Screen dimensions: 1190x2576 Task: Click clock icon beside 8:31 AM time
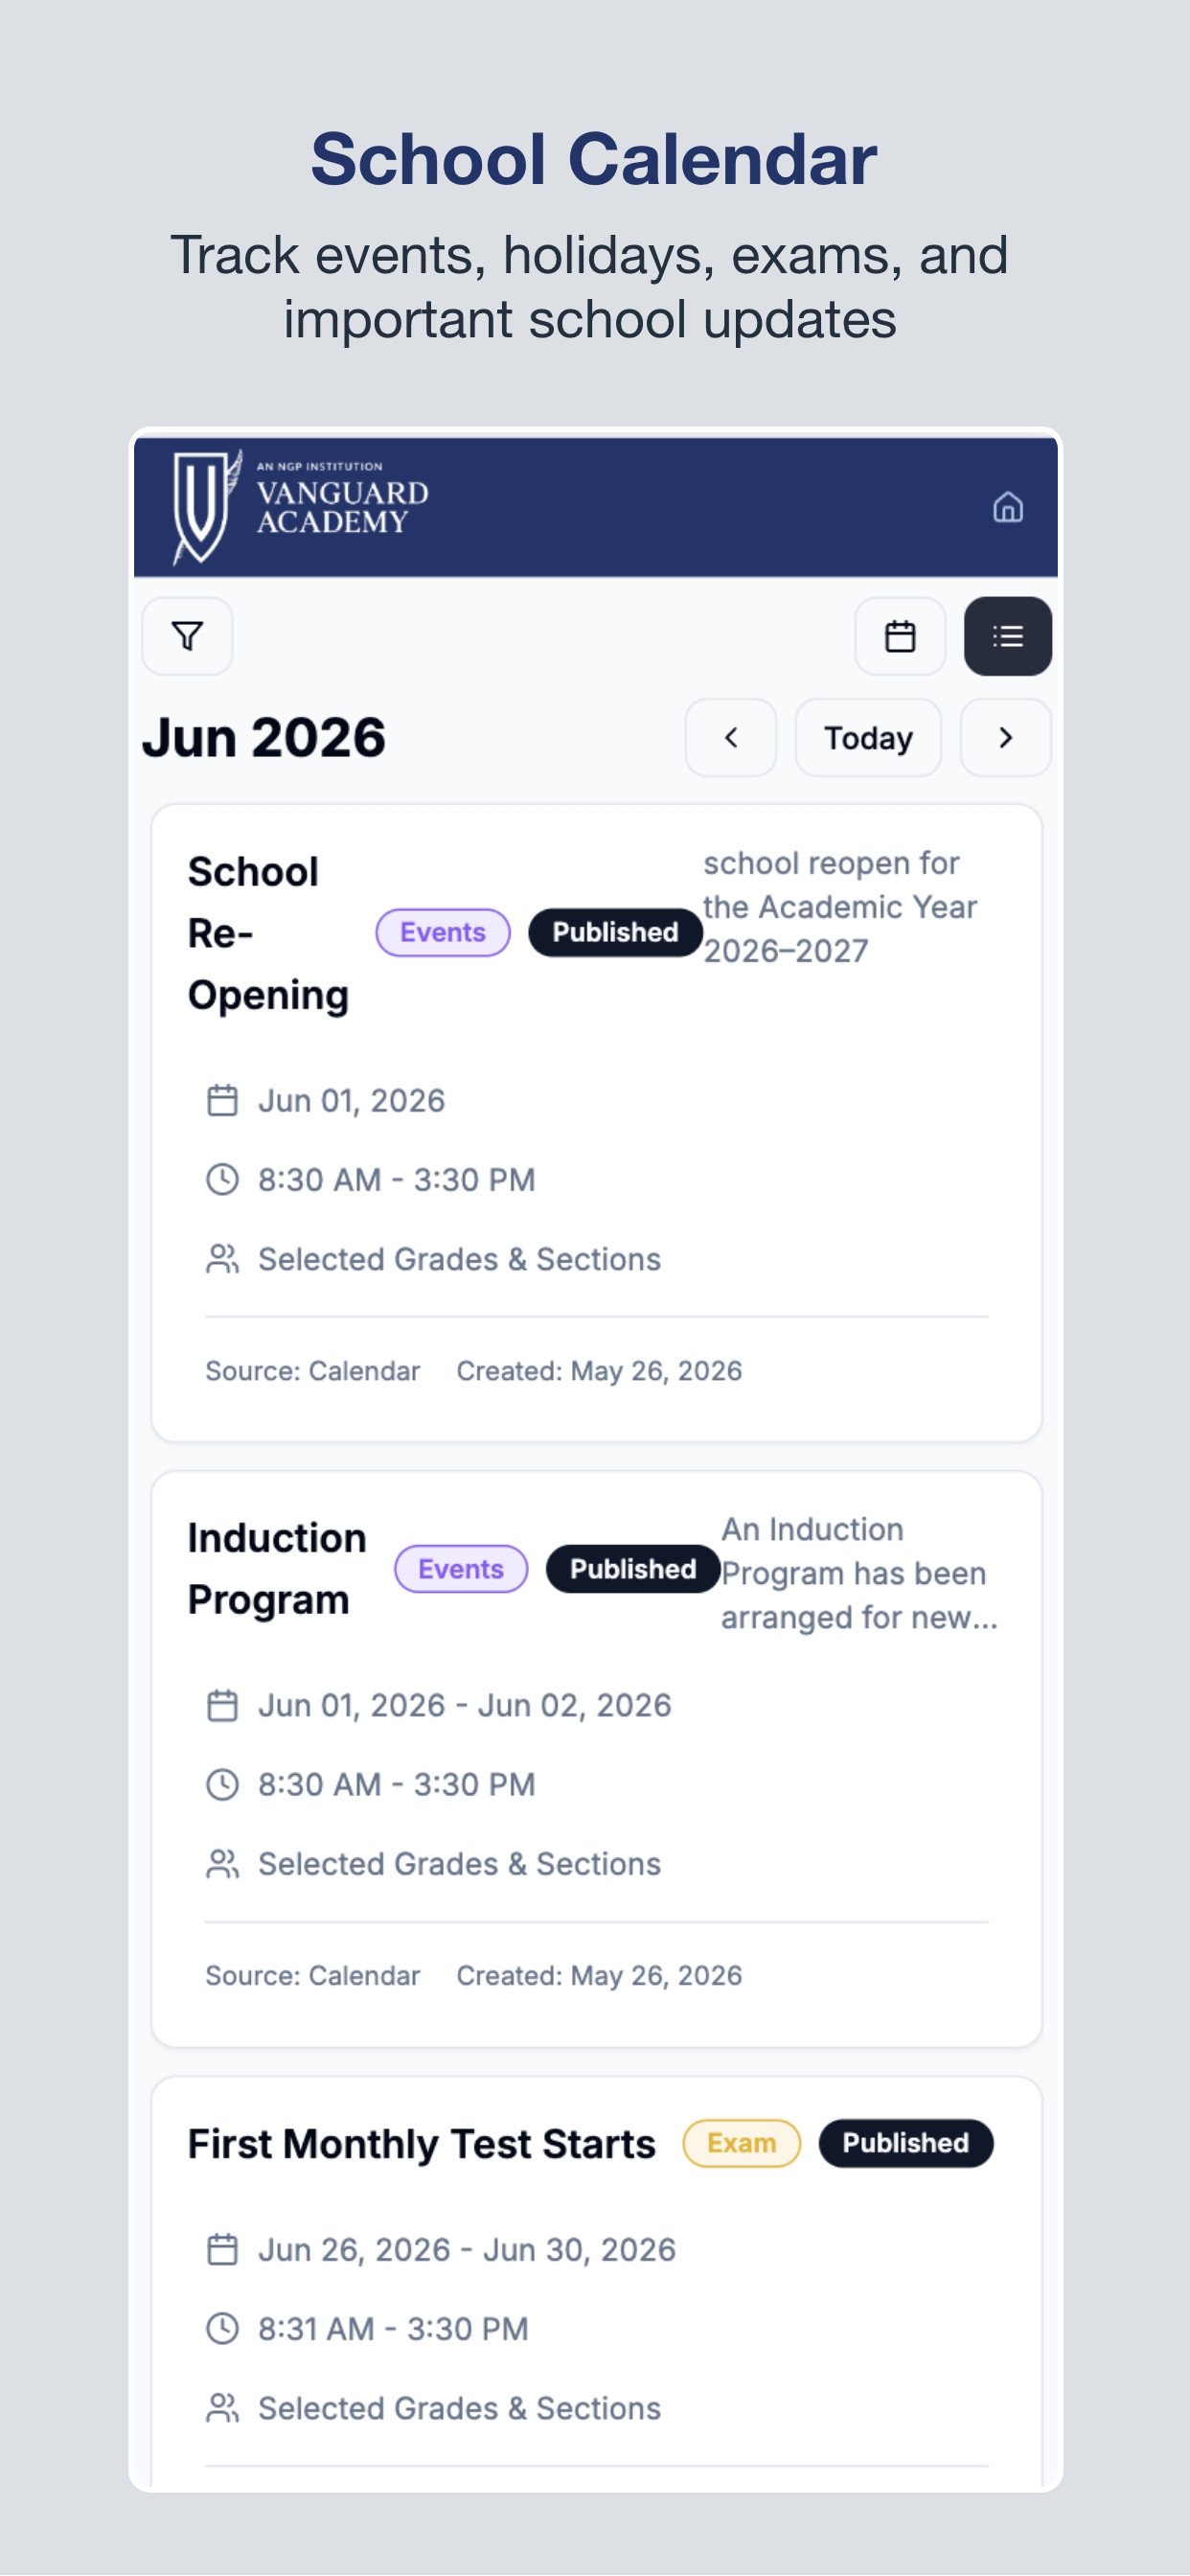pyautogui.click(x=222, y=2329)
